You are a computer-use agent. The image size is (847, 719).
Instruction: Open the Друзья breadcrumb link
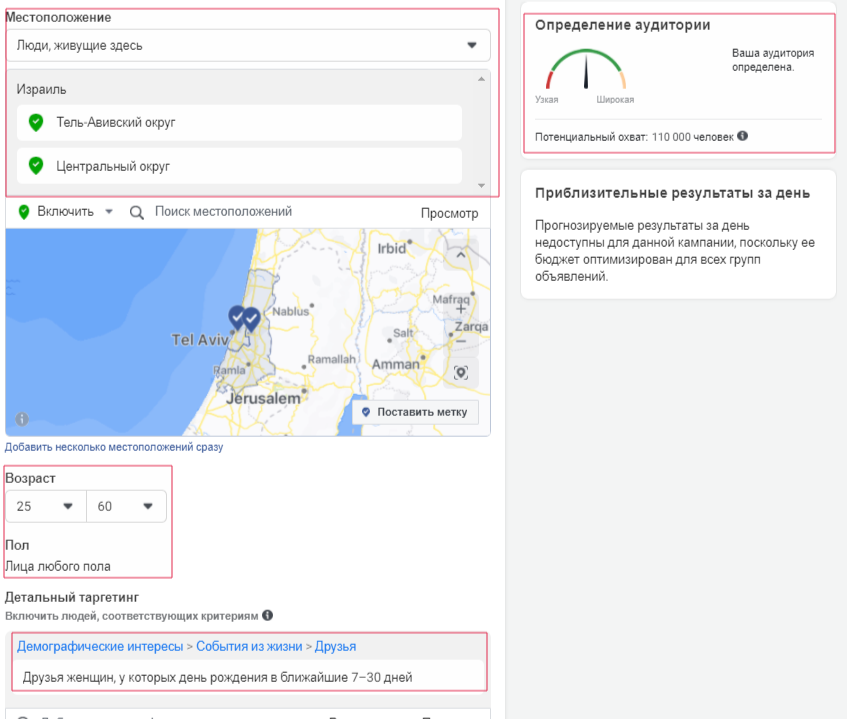[x=335, y=647]
